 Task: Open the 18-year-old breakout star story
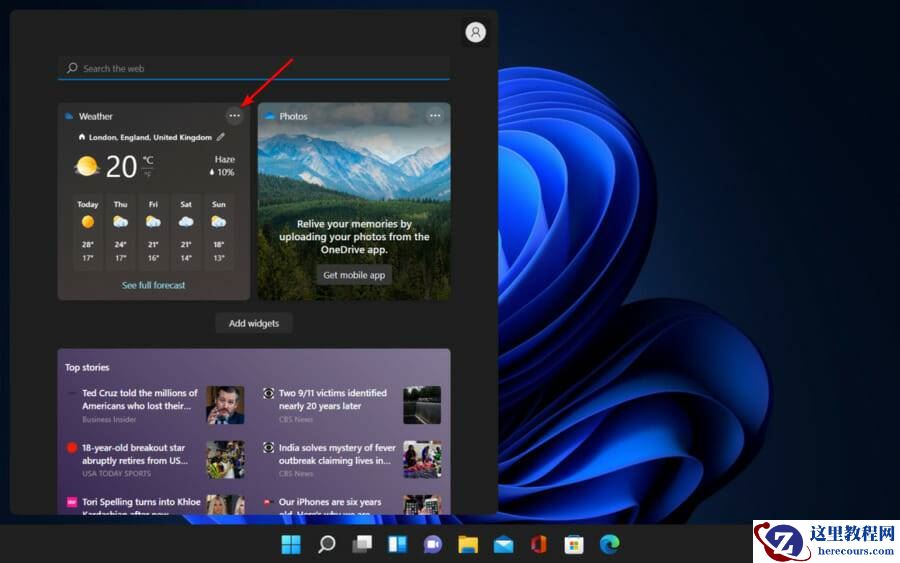pos(135,454)
